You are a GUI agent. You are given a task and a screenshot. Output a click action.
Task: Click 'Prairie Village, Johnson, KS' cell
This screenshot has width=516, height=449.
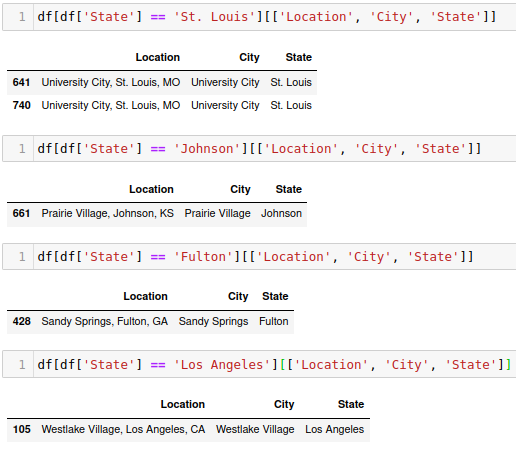click(x=108, y=213)
